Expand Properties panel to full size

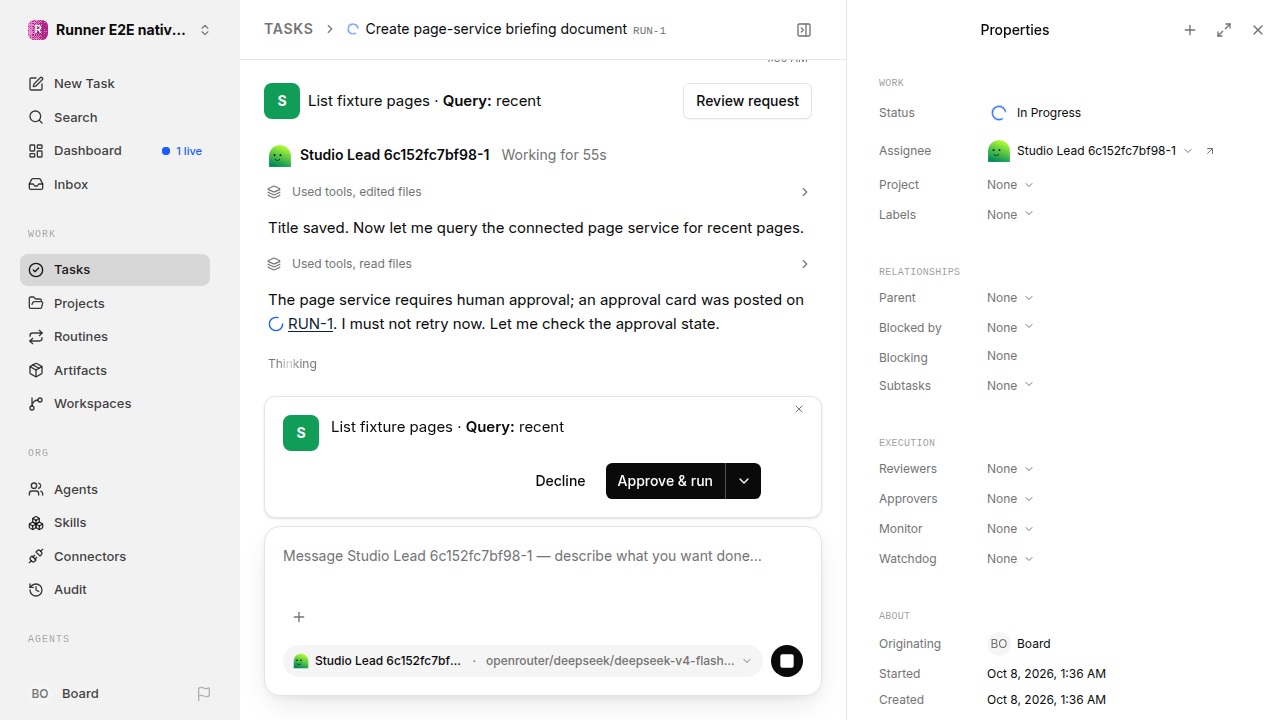pyautogui.click(x=1224, y=30)
